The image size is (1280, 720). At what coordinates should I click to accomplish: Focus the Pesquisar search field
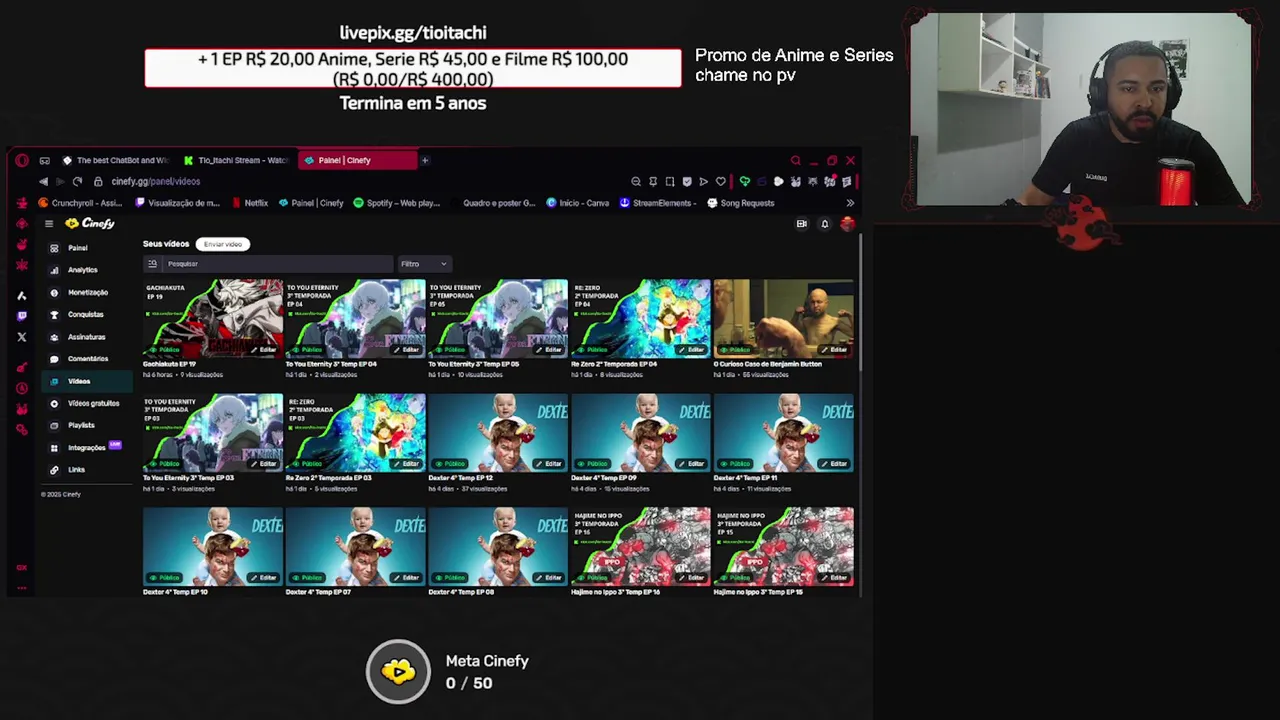pyautogui.click(x=268, y=264)
